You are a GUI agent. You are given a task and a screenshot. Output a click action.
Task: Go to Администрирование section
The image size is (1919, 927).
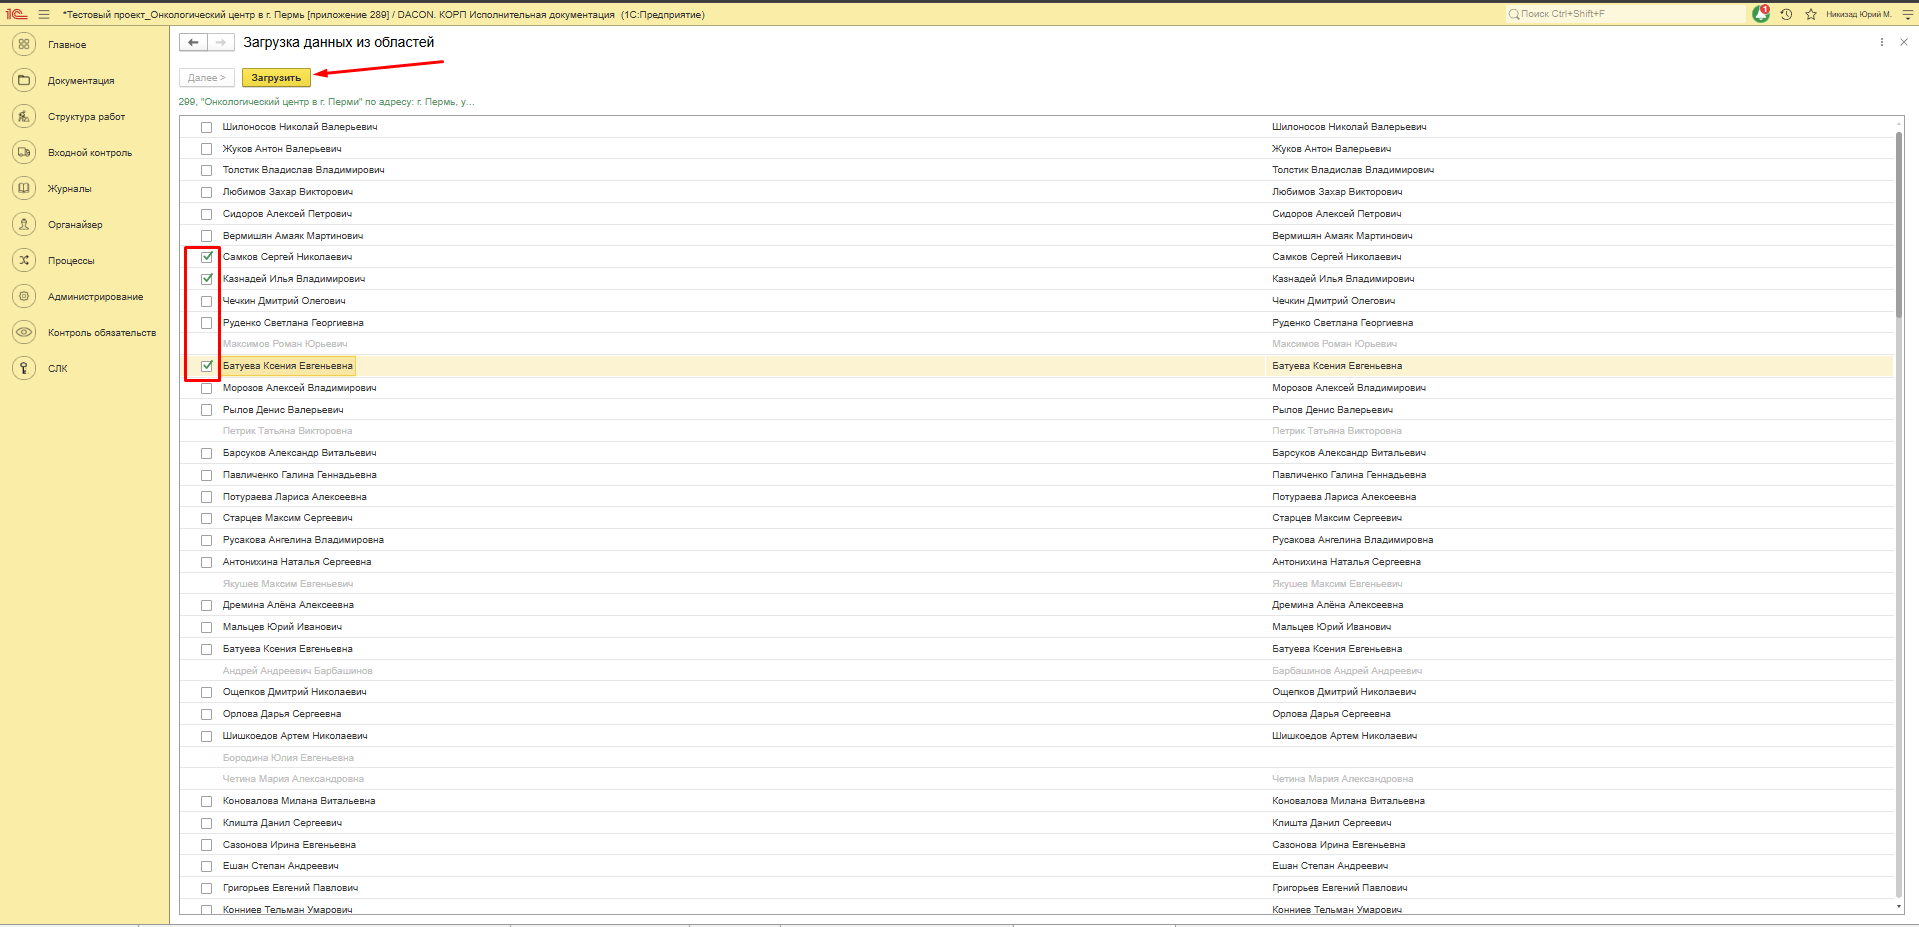pyautogui.click(x=95, y=297)
